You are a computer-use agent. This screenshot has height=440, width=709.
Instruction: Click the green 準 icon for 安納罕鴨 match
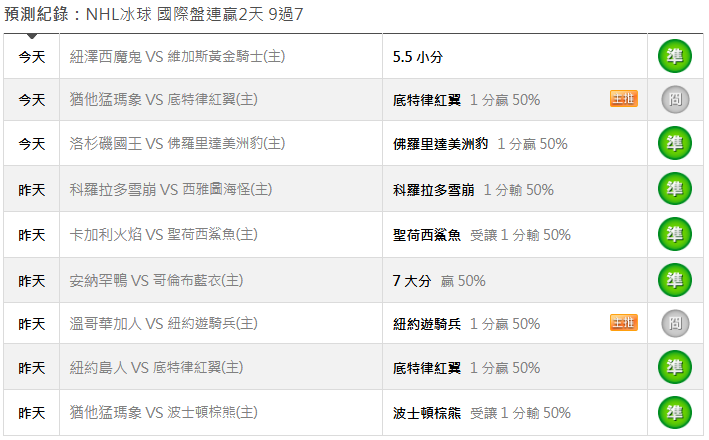674,280
